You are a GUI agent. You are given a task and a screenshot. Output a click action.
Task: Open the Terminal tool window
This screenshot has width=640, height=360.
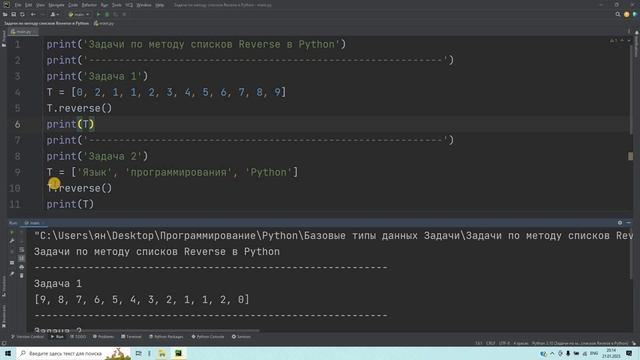pyautogui.click(x=131, y=337)
